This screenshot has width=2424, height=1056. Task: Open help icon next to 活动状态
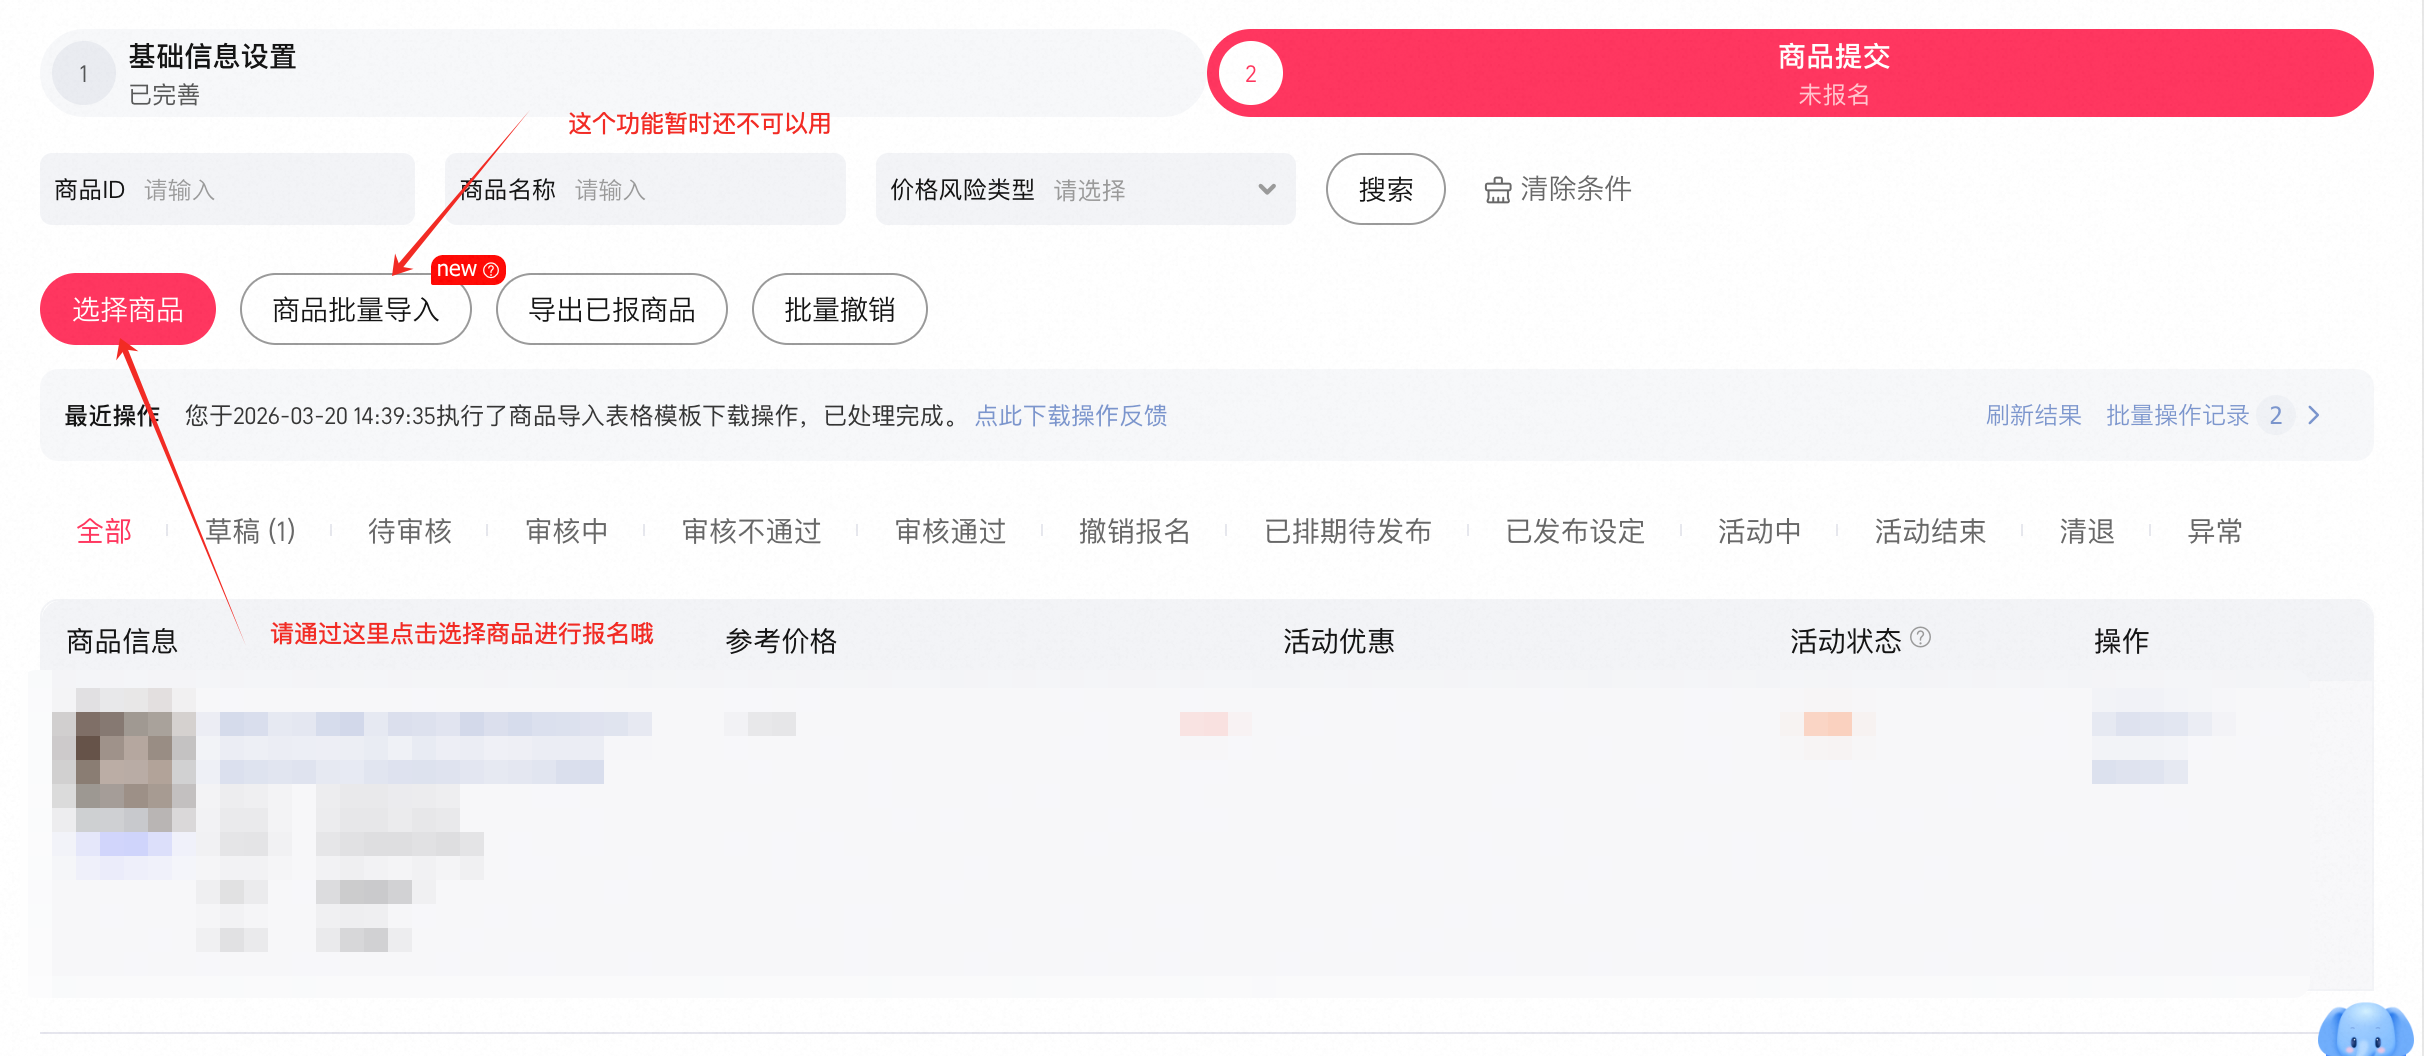(1920, 637)
